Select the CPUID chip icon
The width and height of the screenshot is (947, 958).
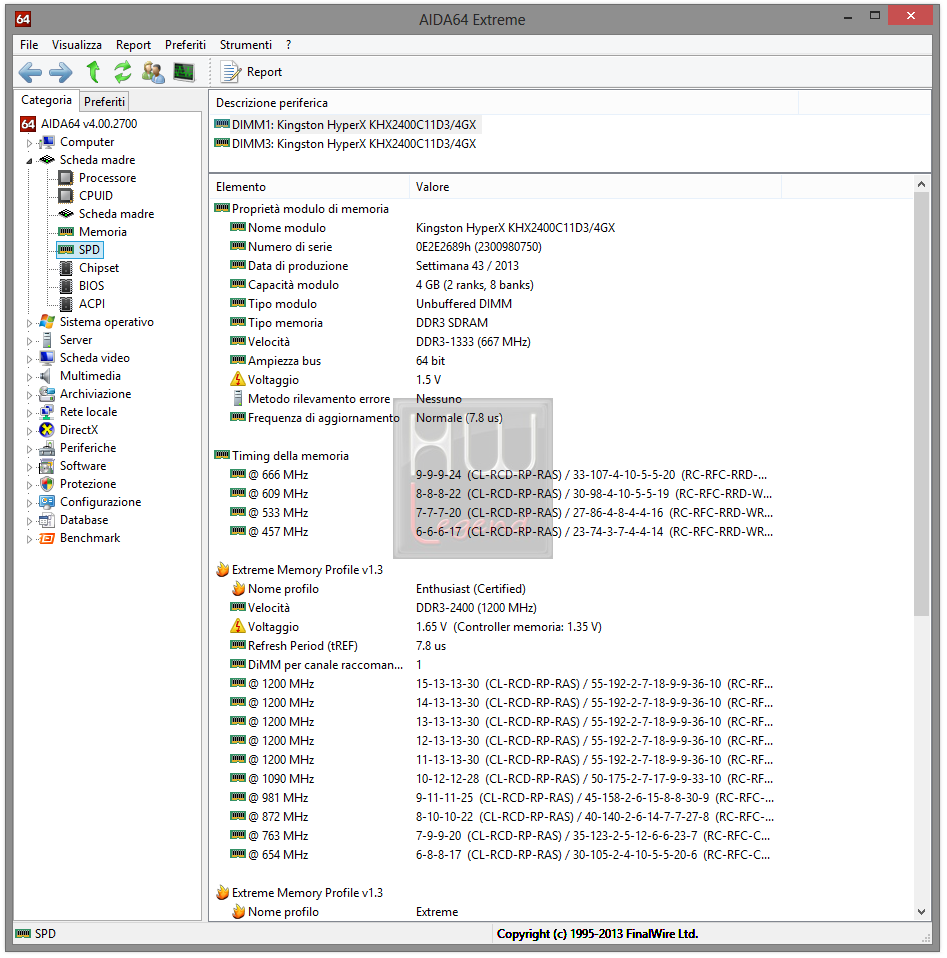coord(65,196)
